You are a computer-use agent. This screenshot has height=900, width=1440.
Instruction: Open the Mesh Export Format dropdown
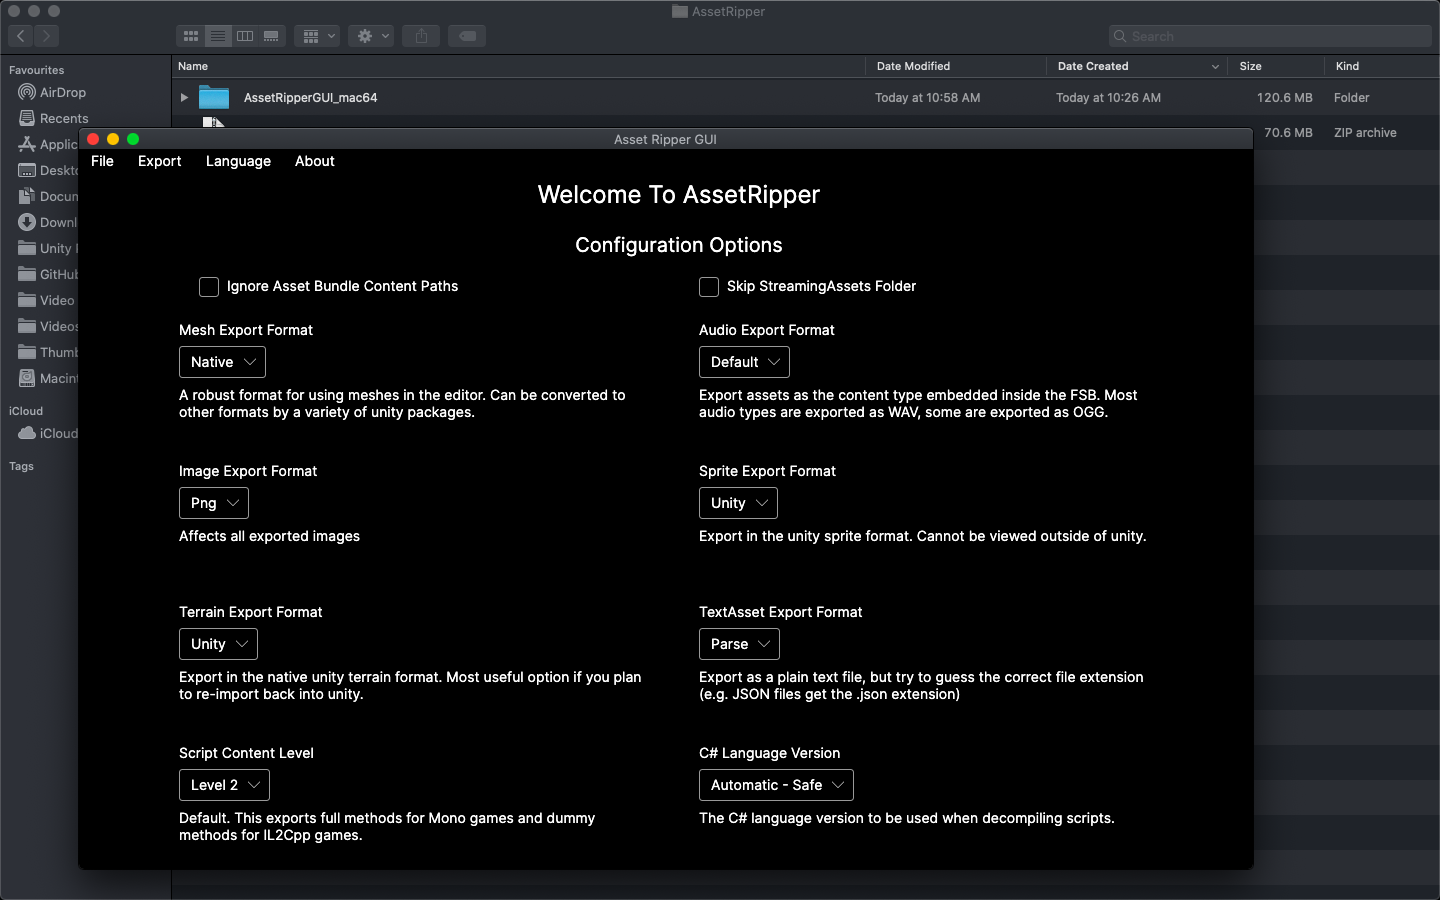tap(222, 362)
